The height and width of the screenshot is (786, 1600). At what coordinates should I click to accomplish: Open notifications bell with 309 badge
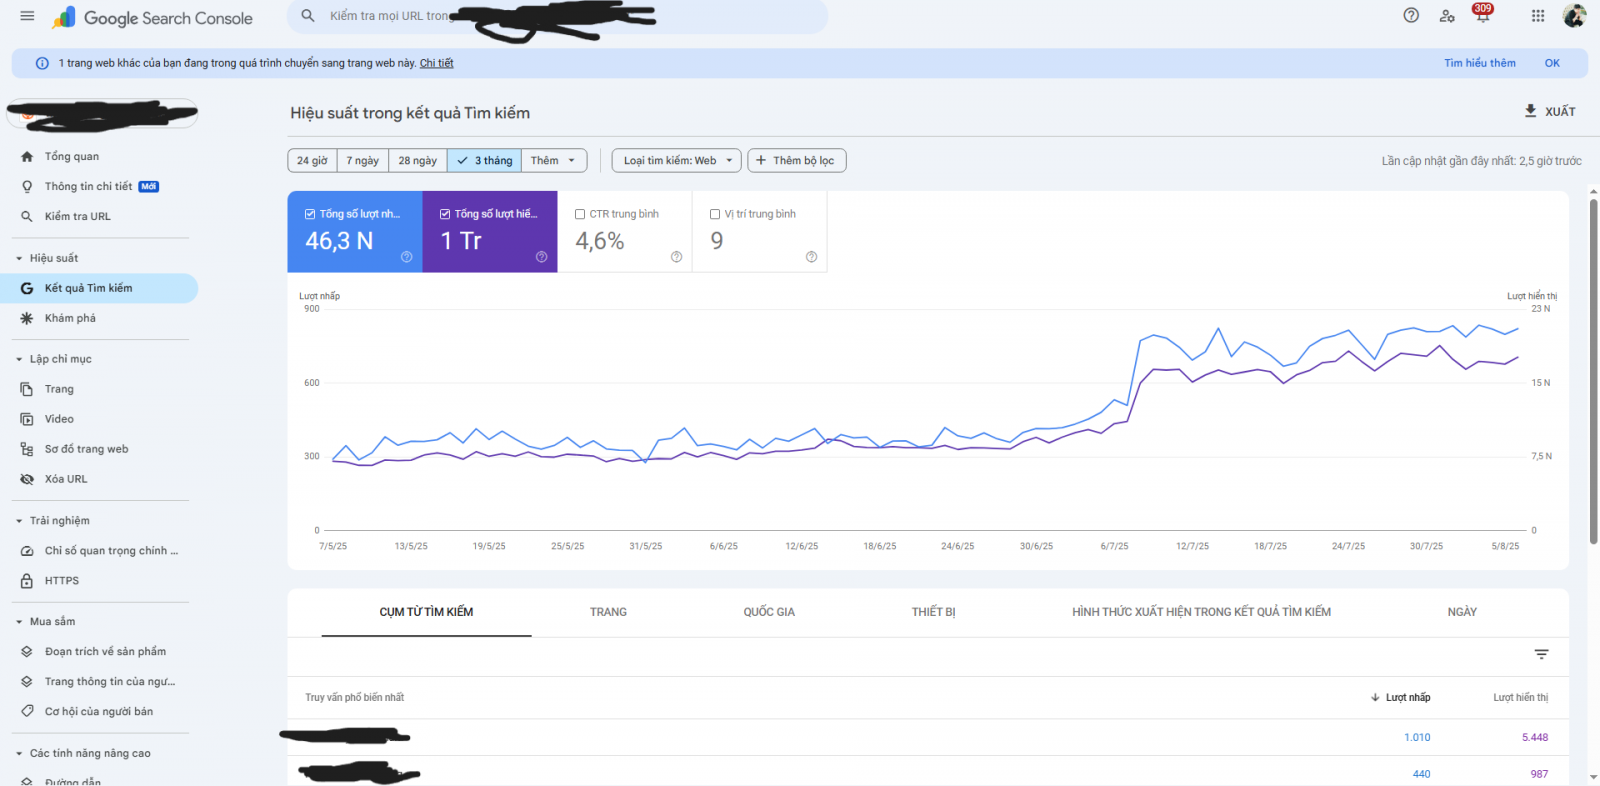1482,15
